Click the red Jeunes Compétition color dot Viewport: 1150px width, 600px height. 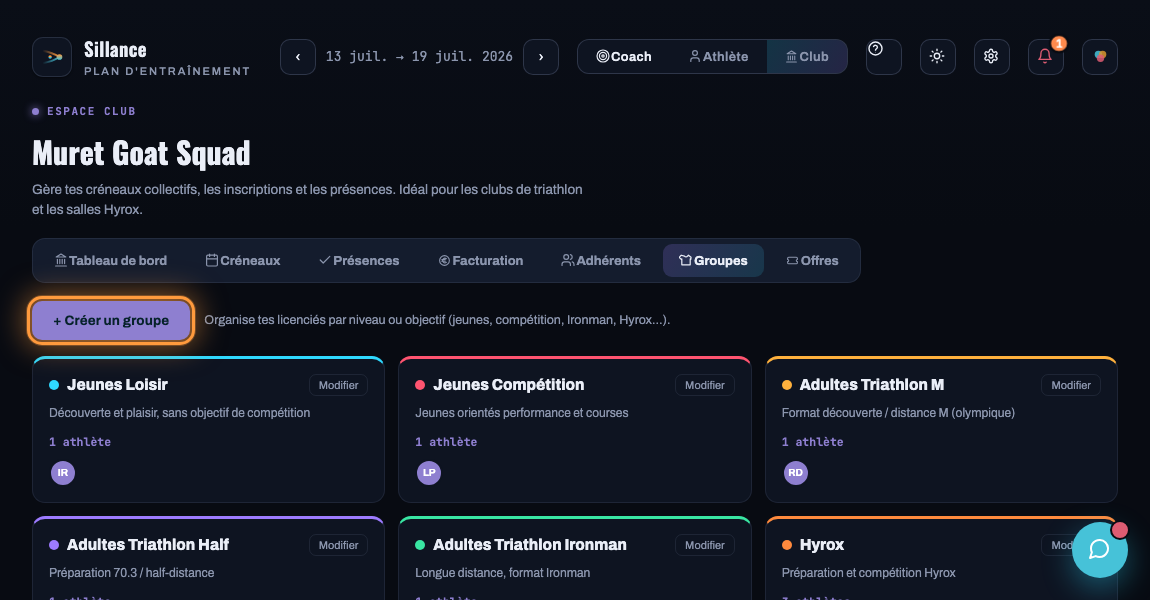(x=420, y=385)
